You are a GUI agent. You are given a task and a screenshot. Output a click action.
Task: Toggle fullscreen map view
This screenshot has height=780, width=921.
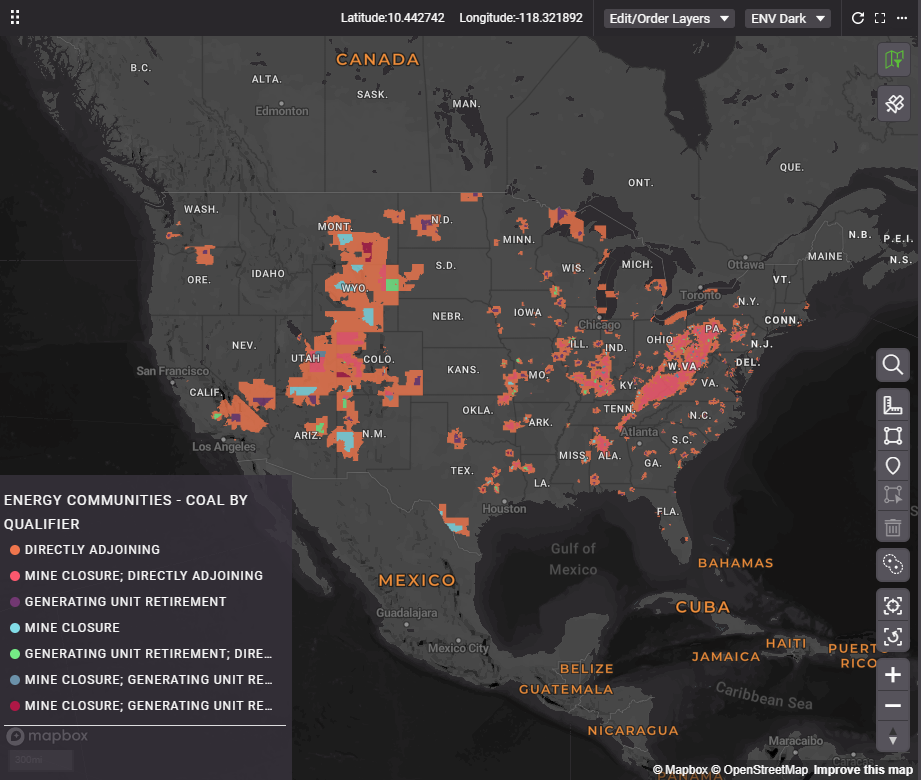coord(880,18)
